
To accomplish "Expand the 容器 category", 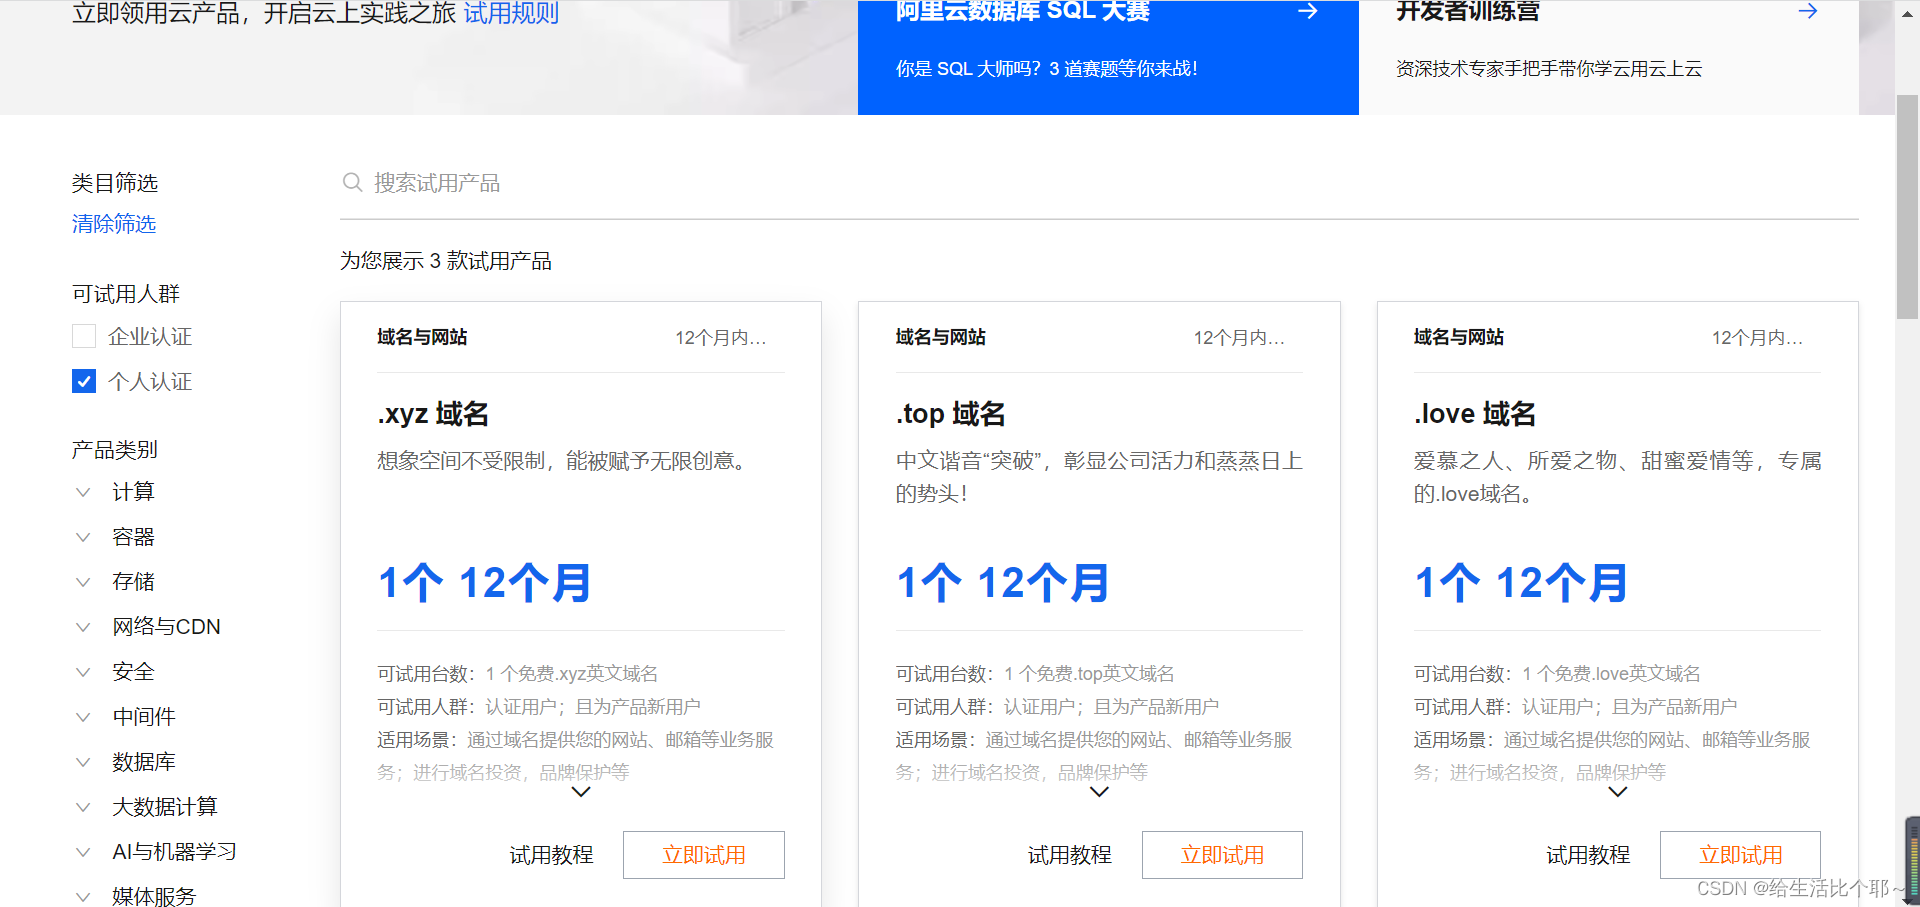I will (83, 537).
